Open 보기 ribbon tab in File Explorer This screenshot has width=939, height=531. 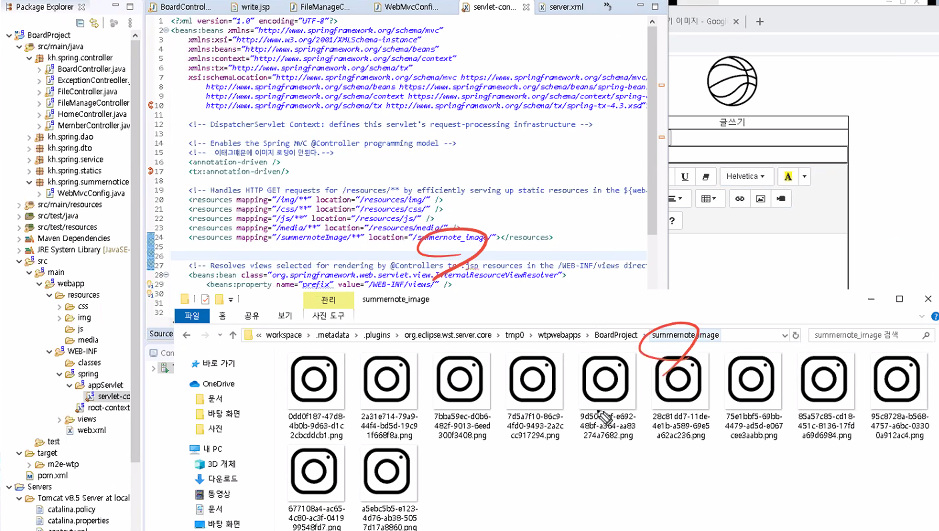click(284, 315)
